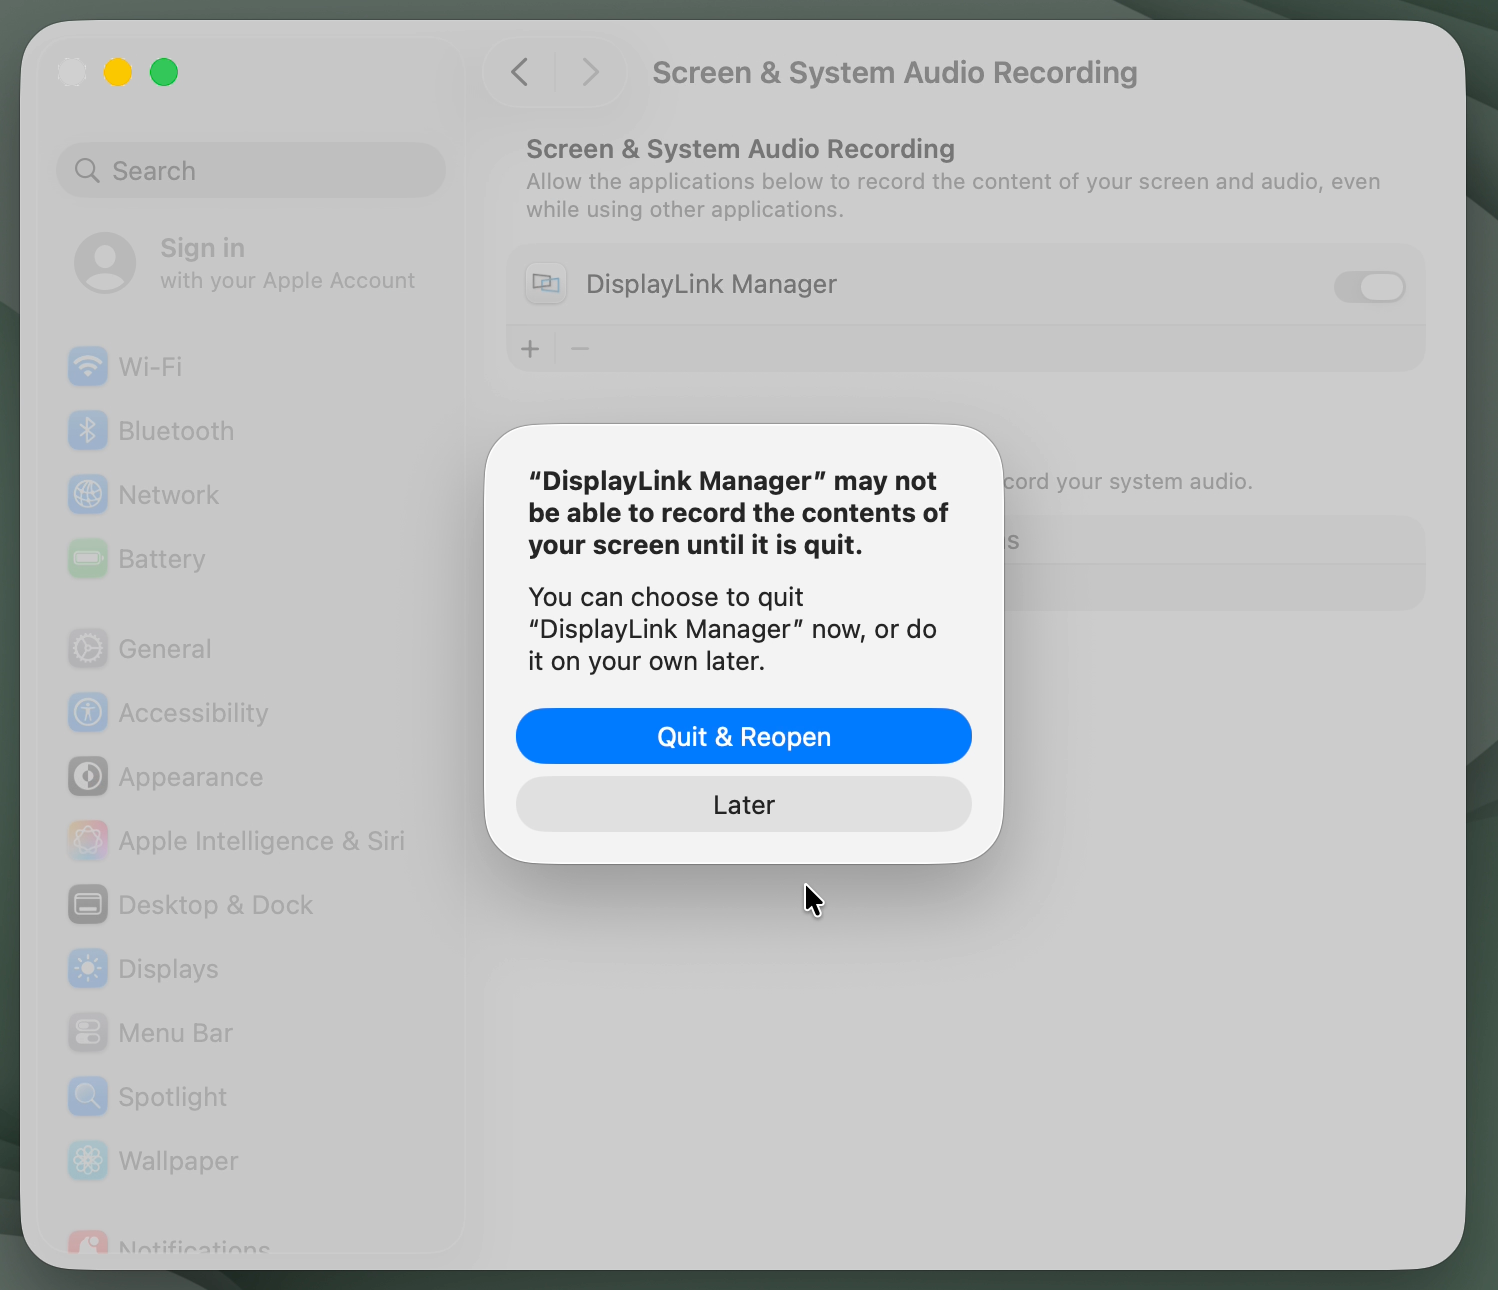The width and height of the screenshot is (1498, 1290).
Task: Remove selected app with minus button
Action: (580, 348)
